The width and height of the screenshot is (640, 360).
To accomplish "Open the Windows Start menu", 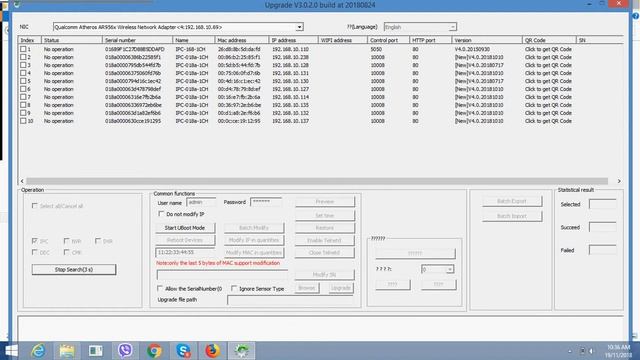I will (11, 351).
